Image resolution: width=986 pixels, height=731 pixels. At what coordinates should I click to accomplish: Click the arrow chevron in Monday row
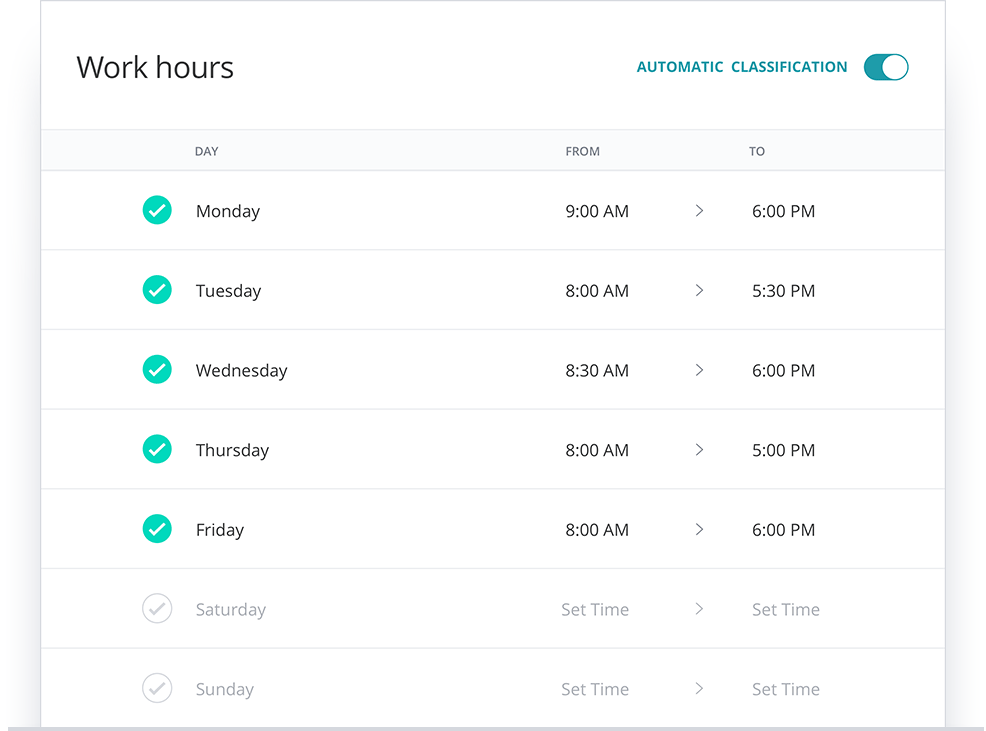[699, 211]
